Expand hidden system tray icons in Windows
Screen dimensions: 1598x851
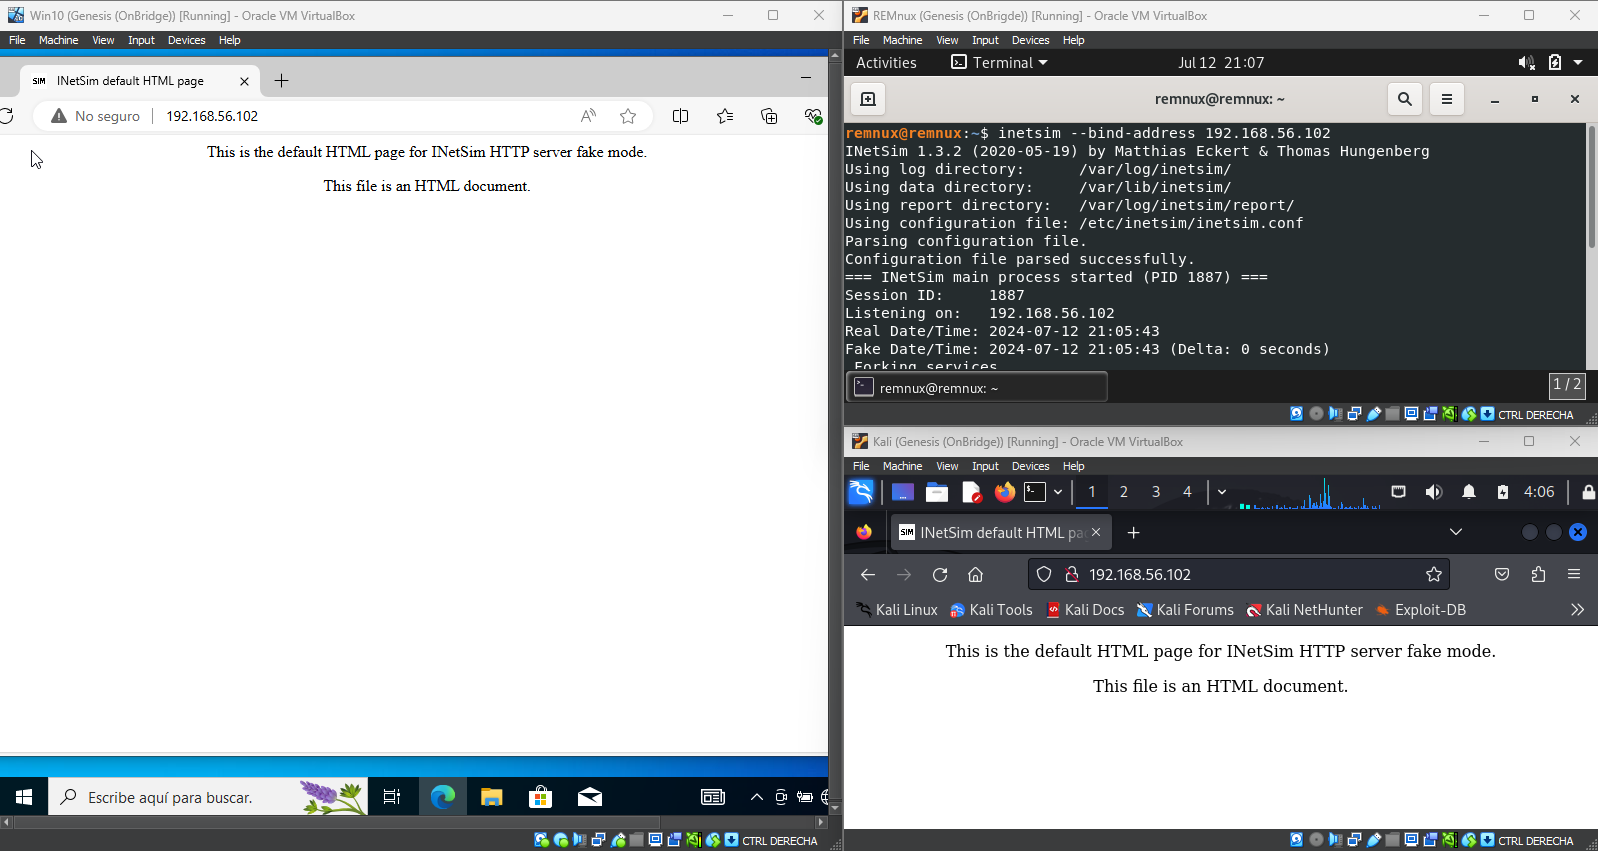[x=757, y=797]
